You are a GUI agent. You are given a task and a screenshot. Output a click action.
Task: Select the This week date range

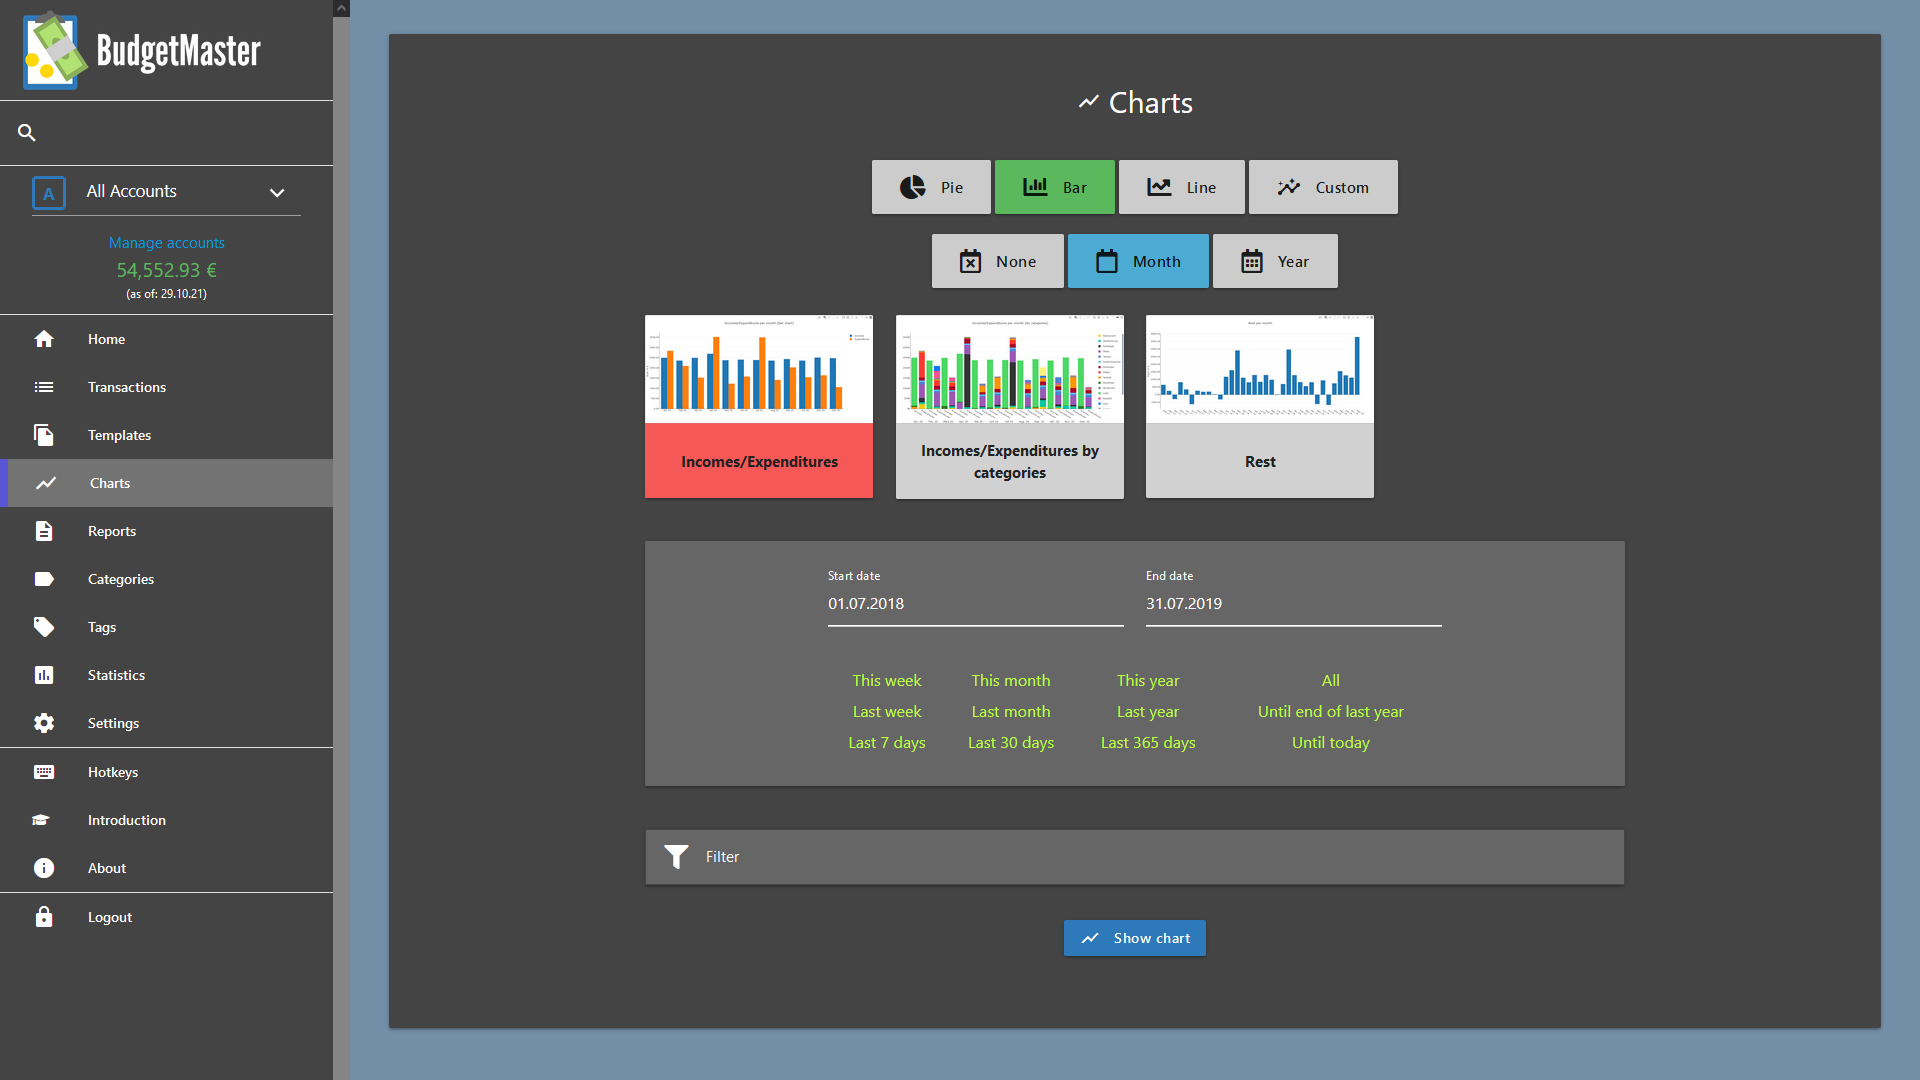887,680
